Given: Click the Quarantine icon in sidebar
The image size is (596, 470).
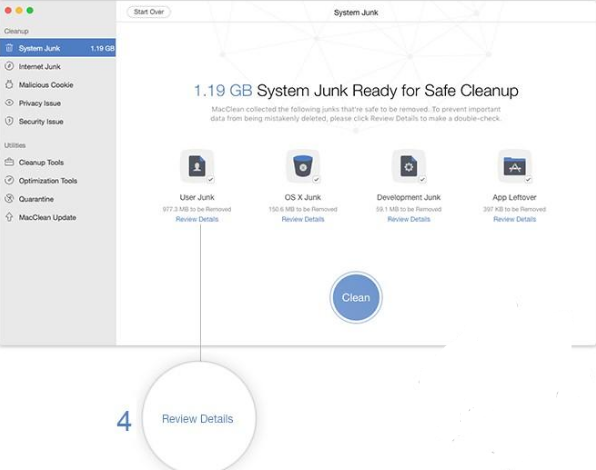Looking at the screenshot, I should pyautogui.click(x=9, y=198).
